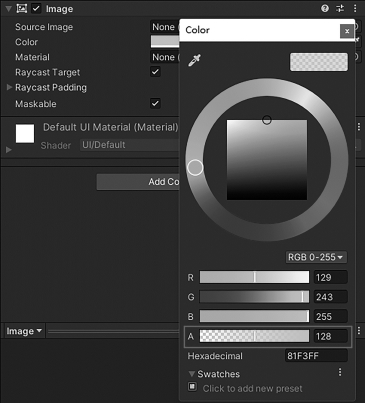The width and height of the screenshot is (365, 403).
Task: Open the Image component help reference
Action: click(x=325, y=9)
